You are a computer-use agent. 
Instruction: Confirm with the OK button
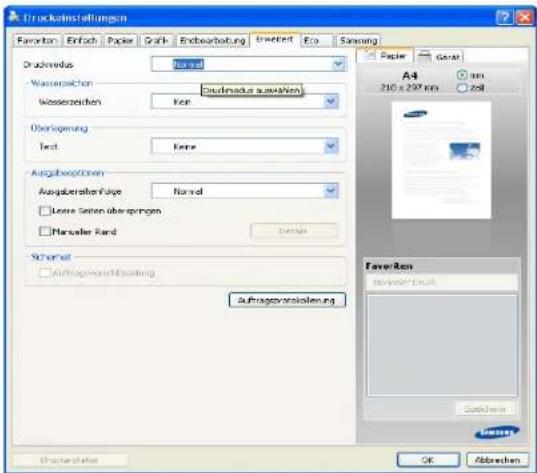pos(428,460)
